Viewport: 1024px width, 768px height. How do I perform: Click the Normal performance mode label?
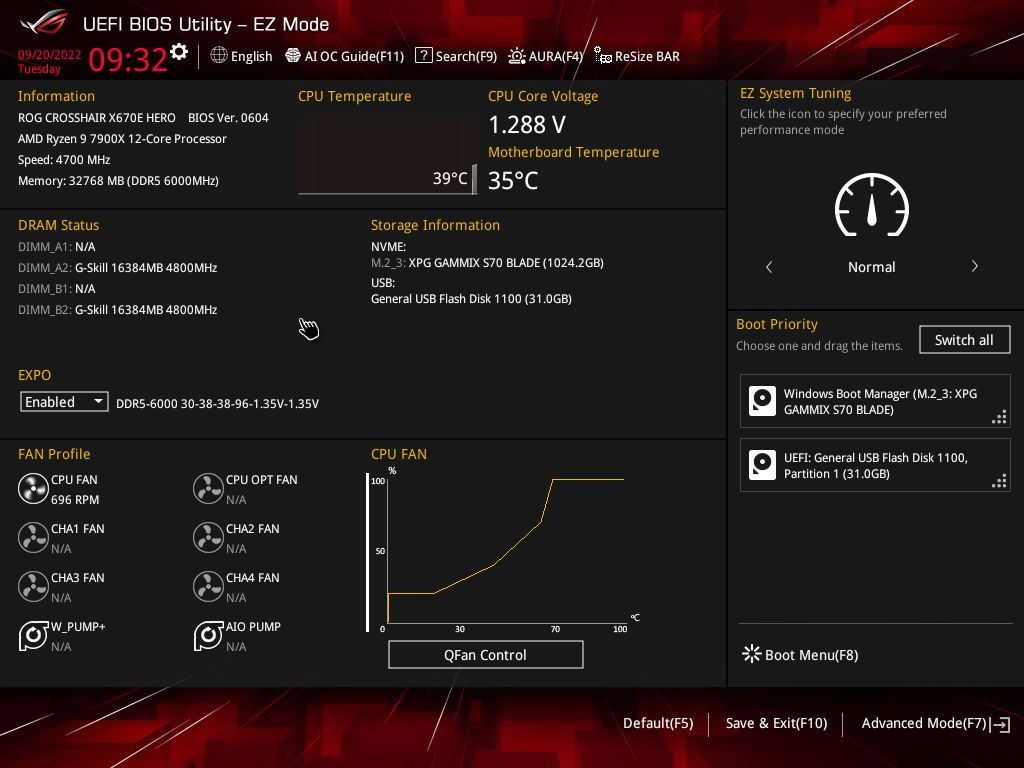click(871, 266)
